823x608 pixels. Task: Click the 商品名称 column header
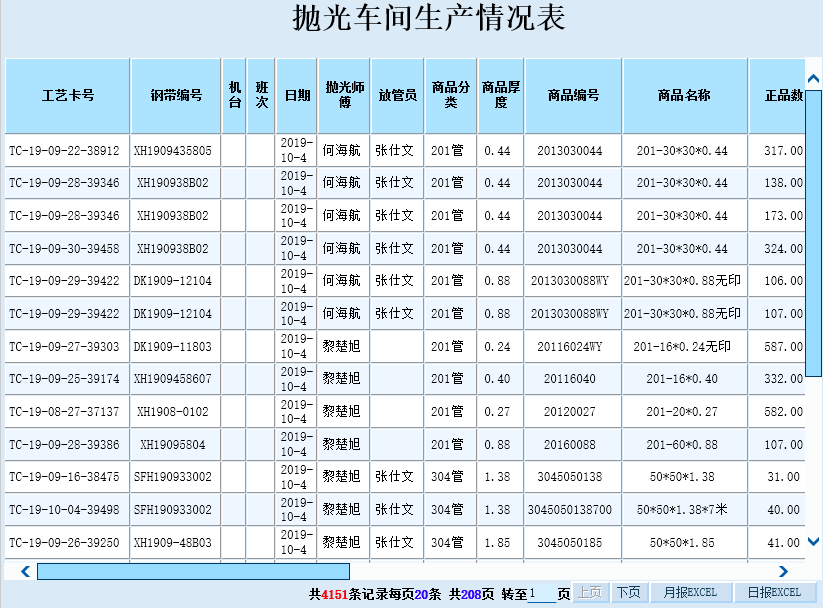684,96
